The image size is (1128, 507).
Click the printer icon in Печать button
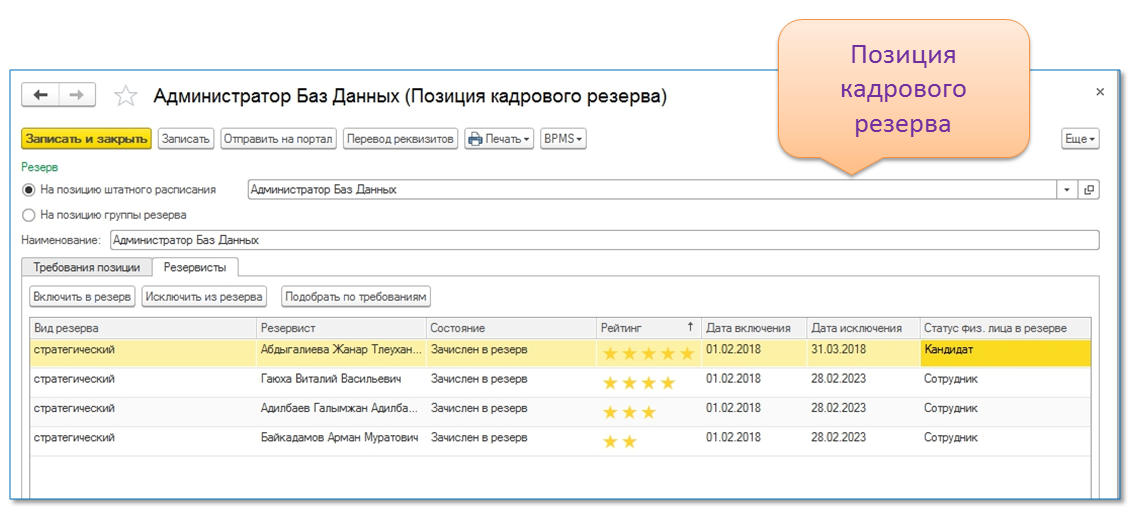point(475,139)
